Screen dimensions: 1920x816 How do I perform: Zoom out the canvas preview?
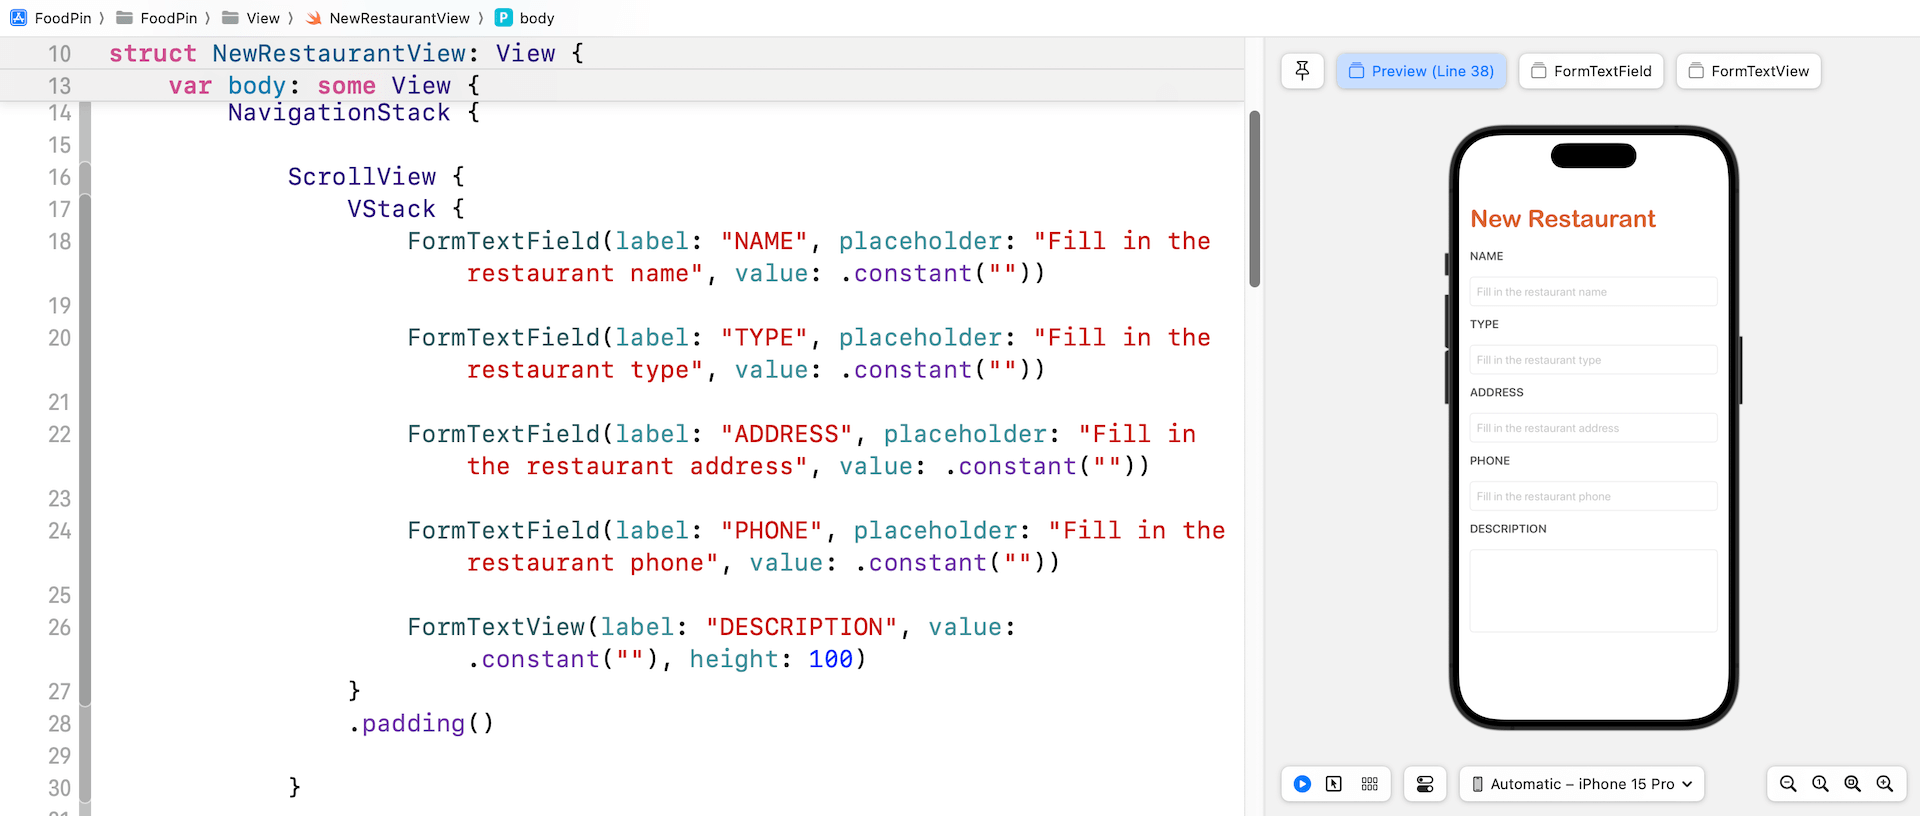point(1788,784)
